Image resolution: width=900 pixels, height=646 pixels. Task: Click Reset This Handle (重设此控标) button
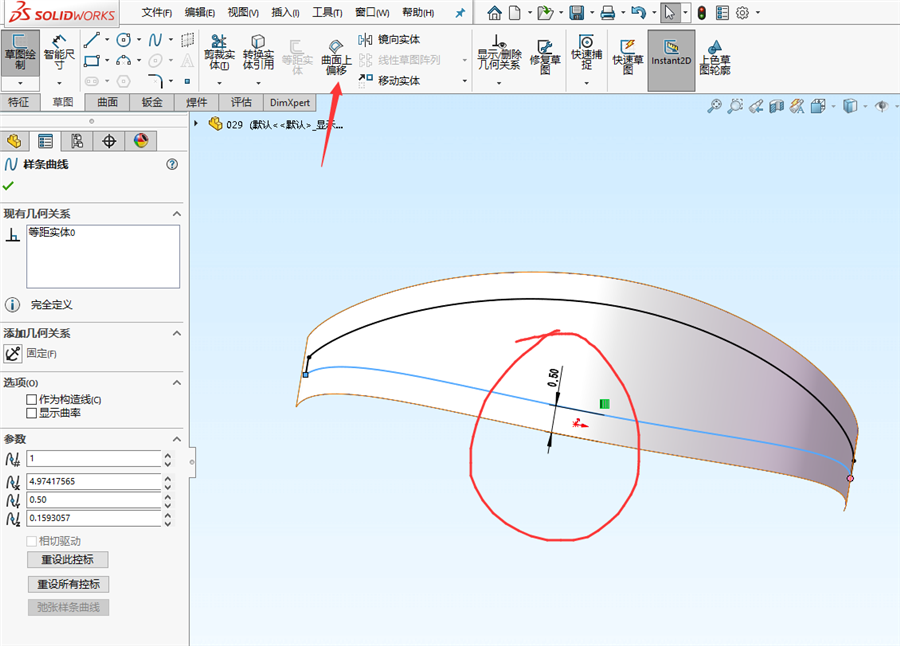[67, 559]
